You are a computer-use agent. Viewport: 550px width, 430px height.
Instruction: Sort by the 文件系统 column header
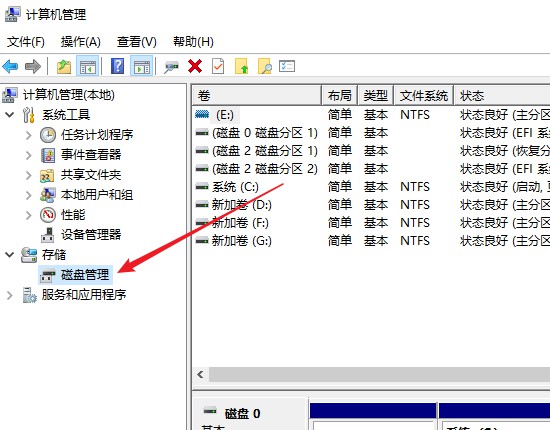(x=423, y=95)
